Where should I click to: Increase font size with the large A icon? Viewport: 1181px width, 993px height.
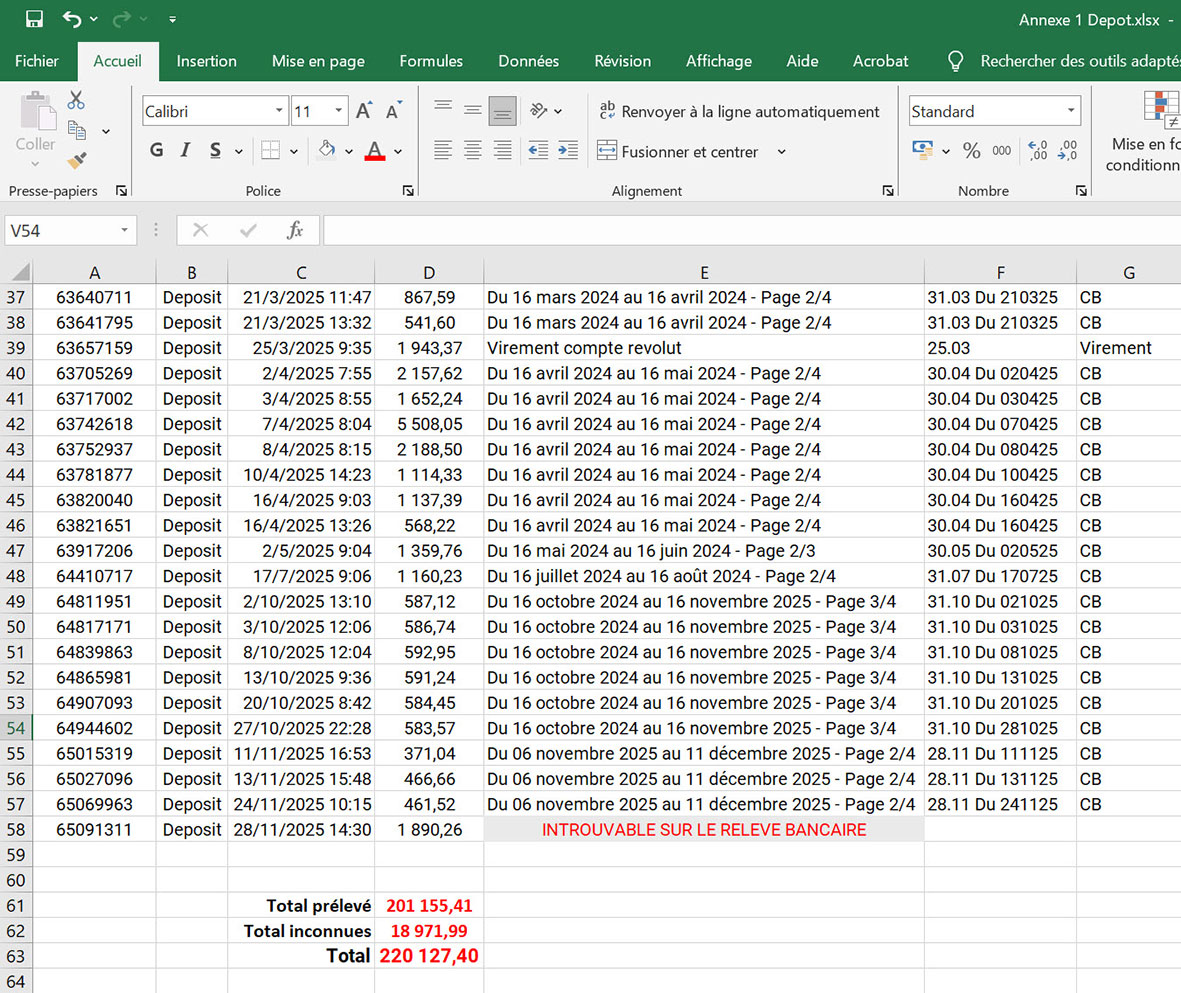[x=364, y=111]
